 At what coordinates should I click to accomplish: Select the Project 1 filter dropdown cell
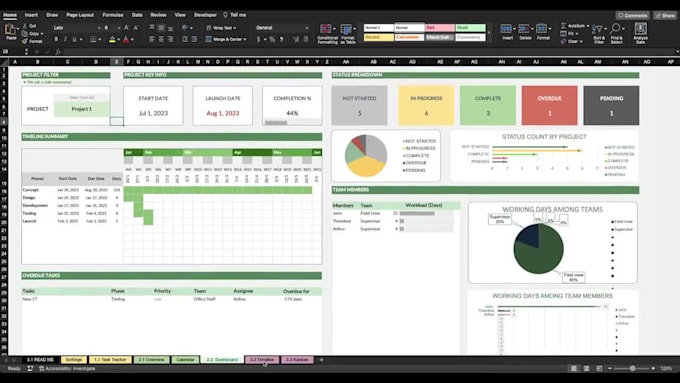[x=82, y=109]
